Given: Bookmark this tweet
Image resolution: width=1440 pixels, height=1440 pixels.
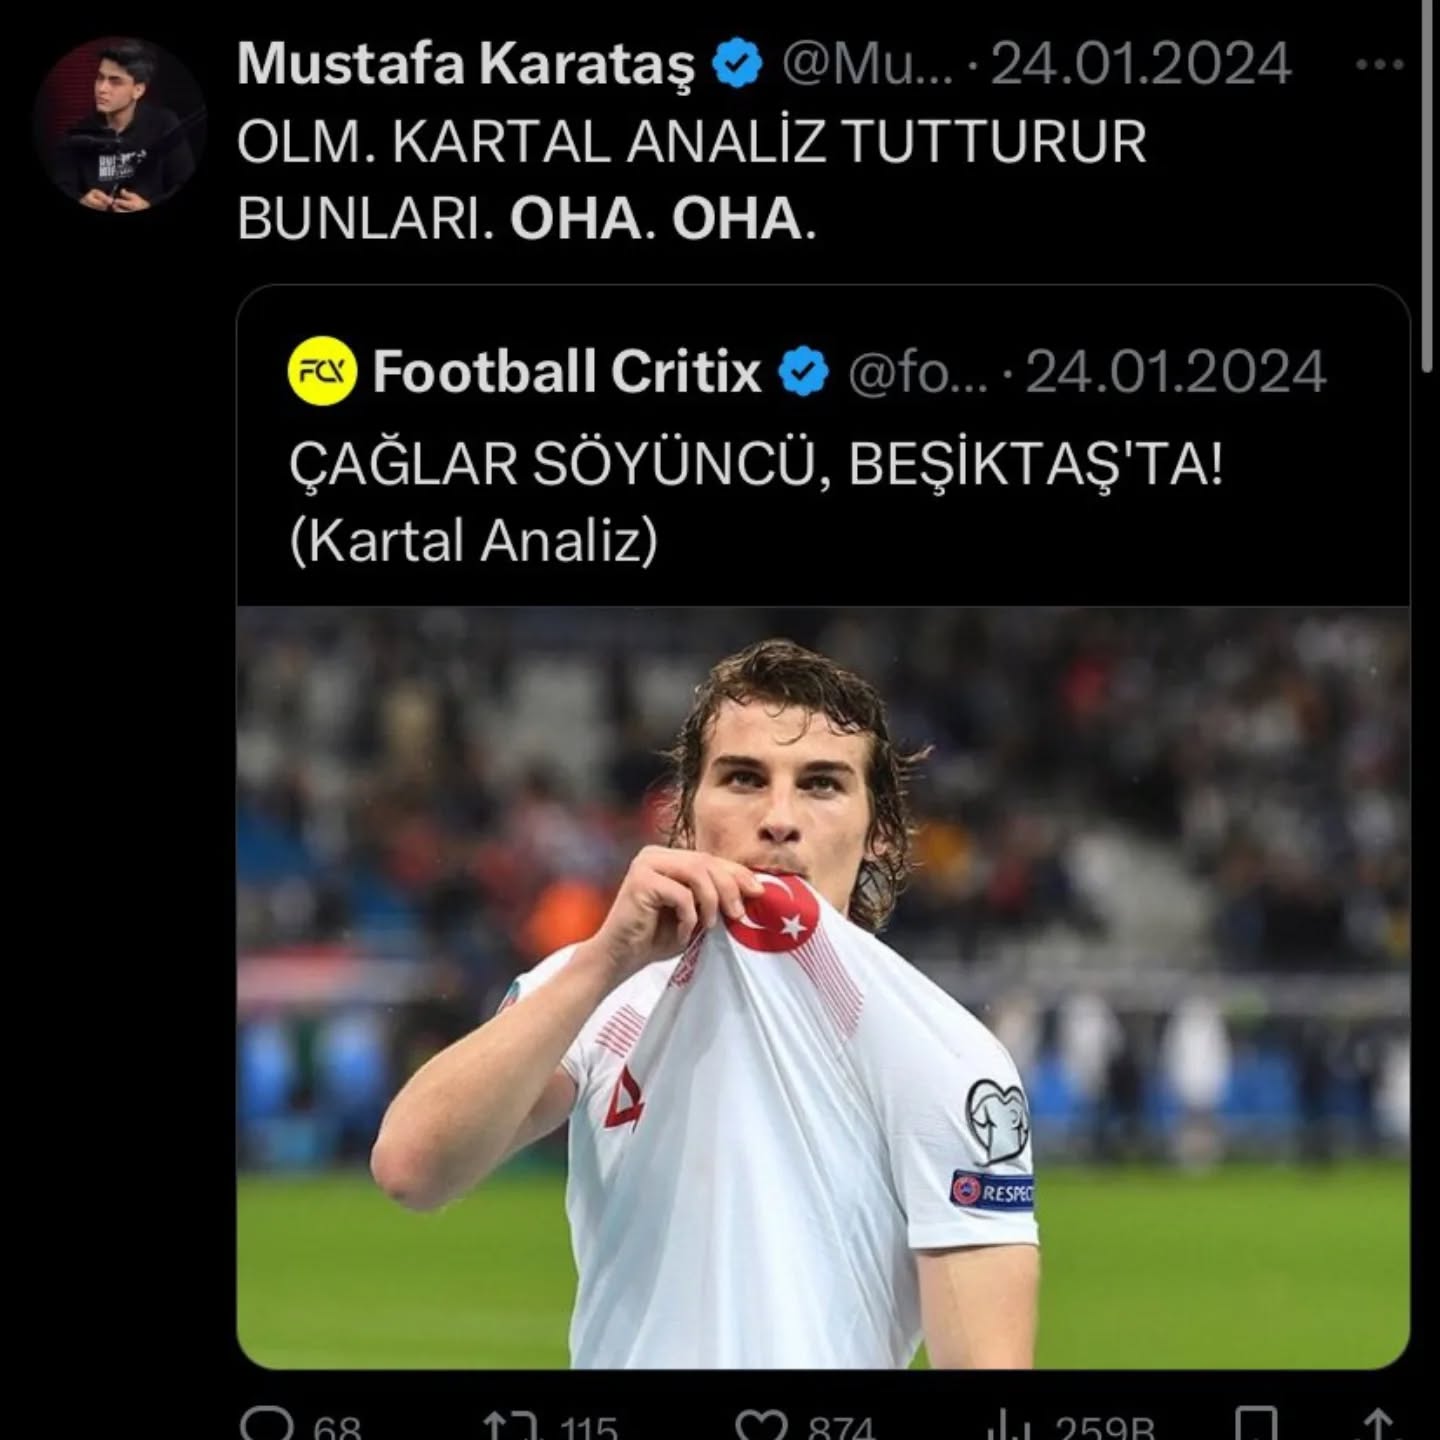Looking at the screenshot, I should (x=1256, y=1424).
